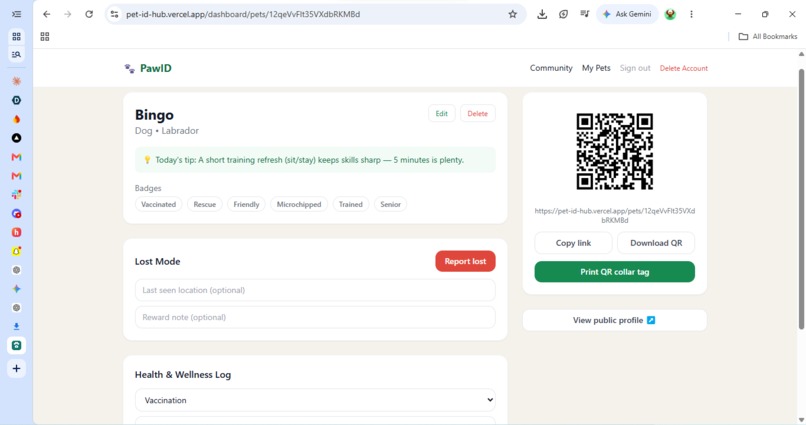Click the Bingo QR code image
Screen dimensions: 806x425
pos(615,152)
